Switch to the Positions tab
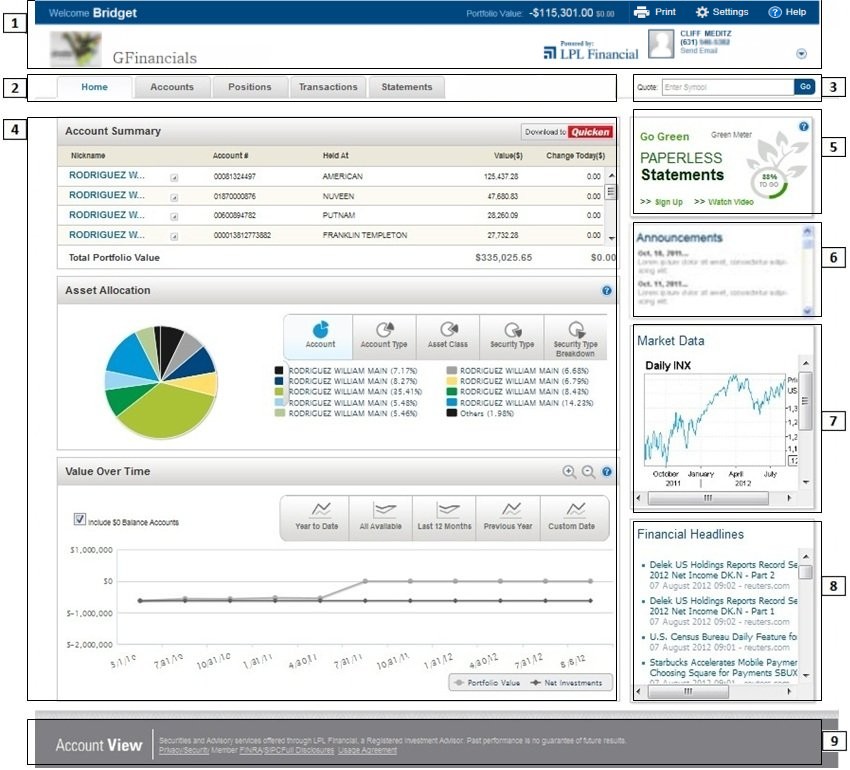Screen dimensions: 850x770 click(249, 87)
